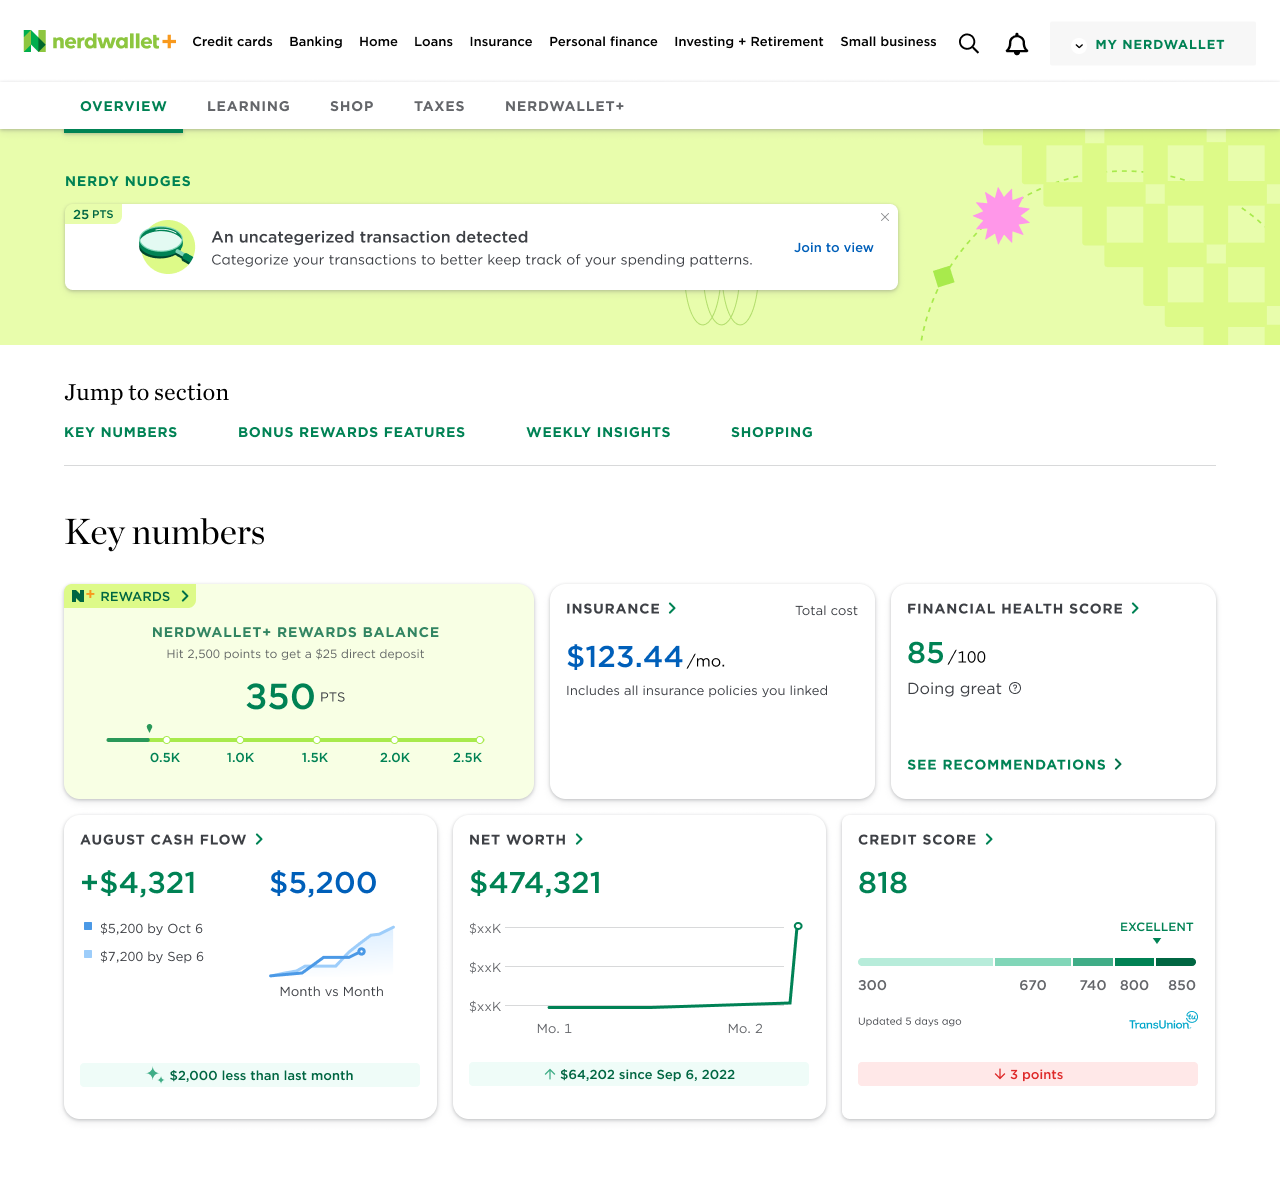The width and height of the screenshot is (1280, 1180).
Task: Click the $7,200 by Sep 6 legend
Action: coord(144,957)
